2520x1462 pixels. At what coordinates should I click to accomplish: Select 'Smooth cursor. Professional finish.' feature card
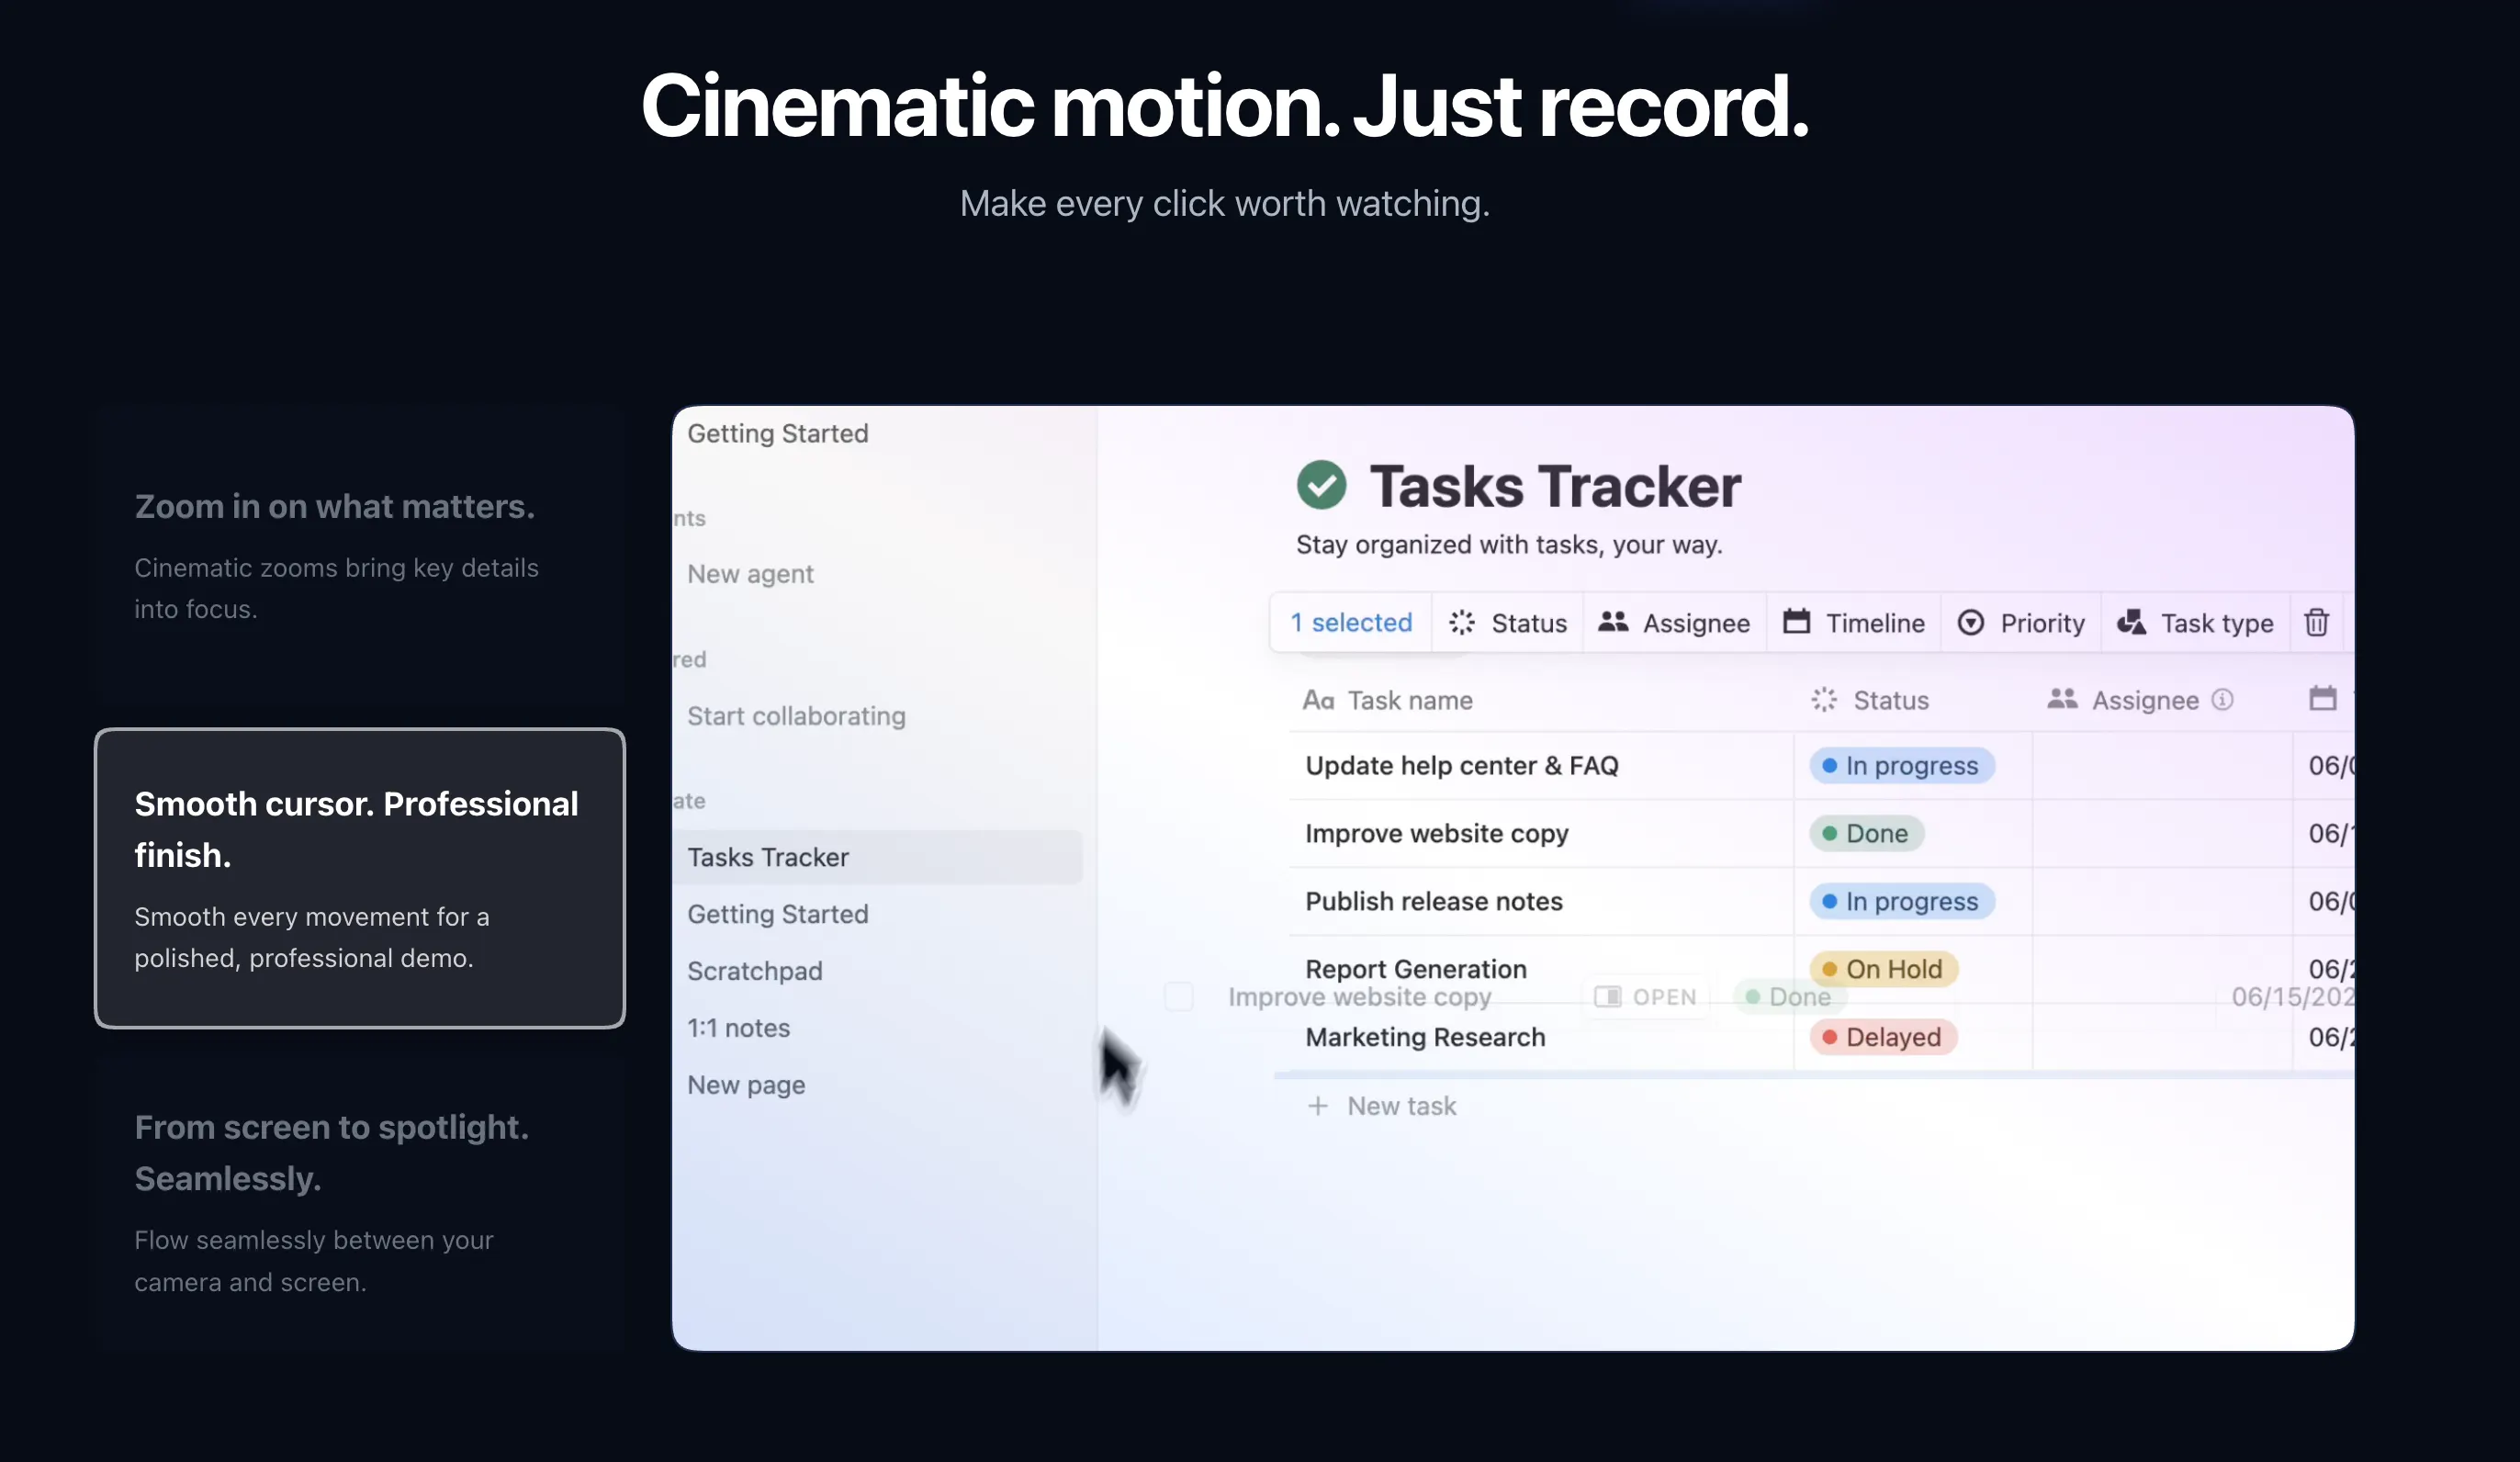click(x=360, y=878)
